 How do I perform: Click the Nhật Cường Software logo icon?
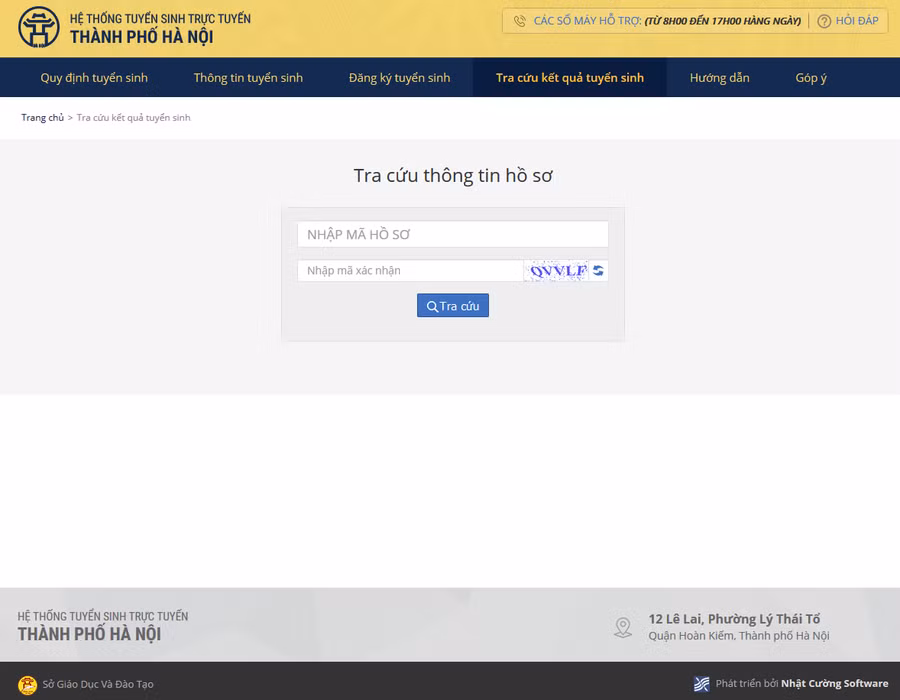pos(701,684)
